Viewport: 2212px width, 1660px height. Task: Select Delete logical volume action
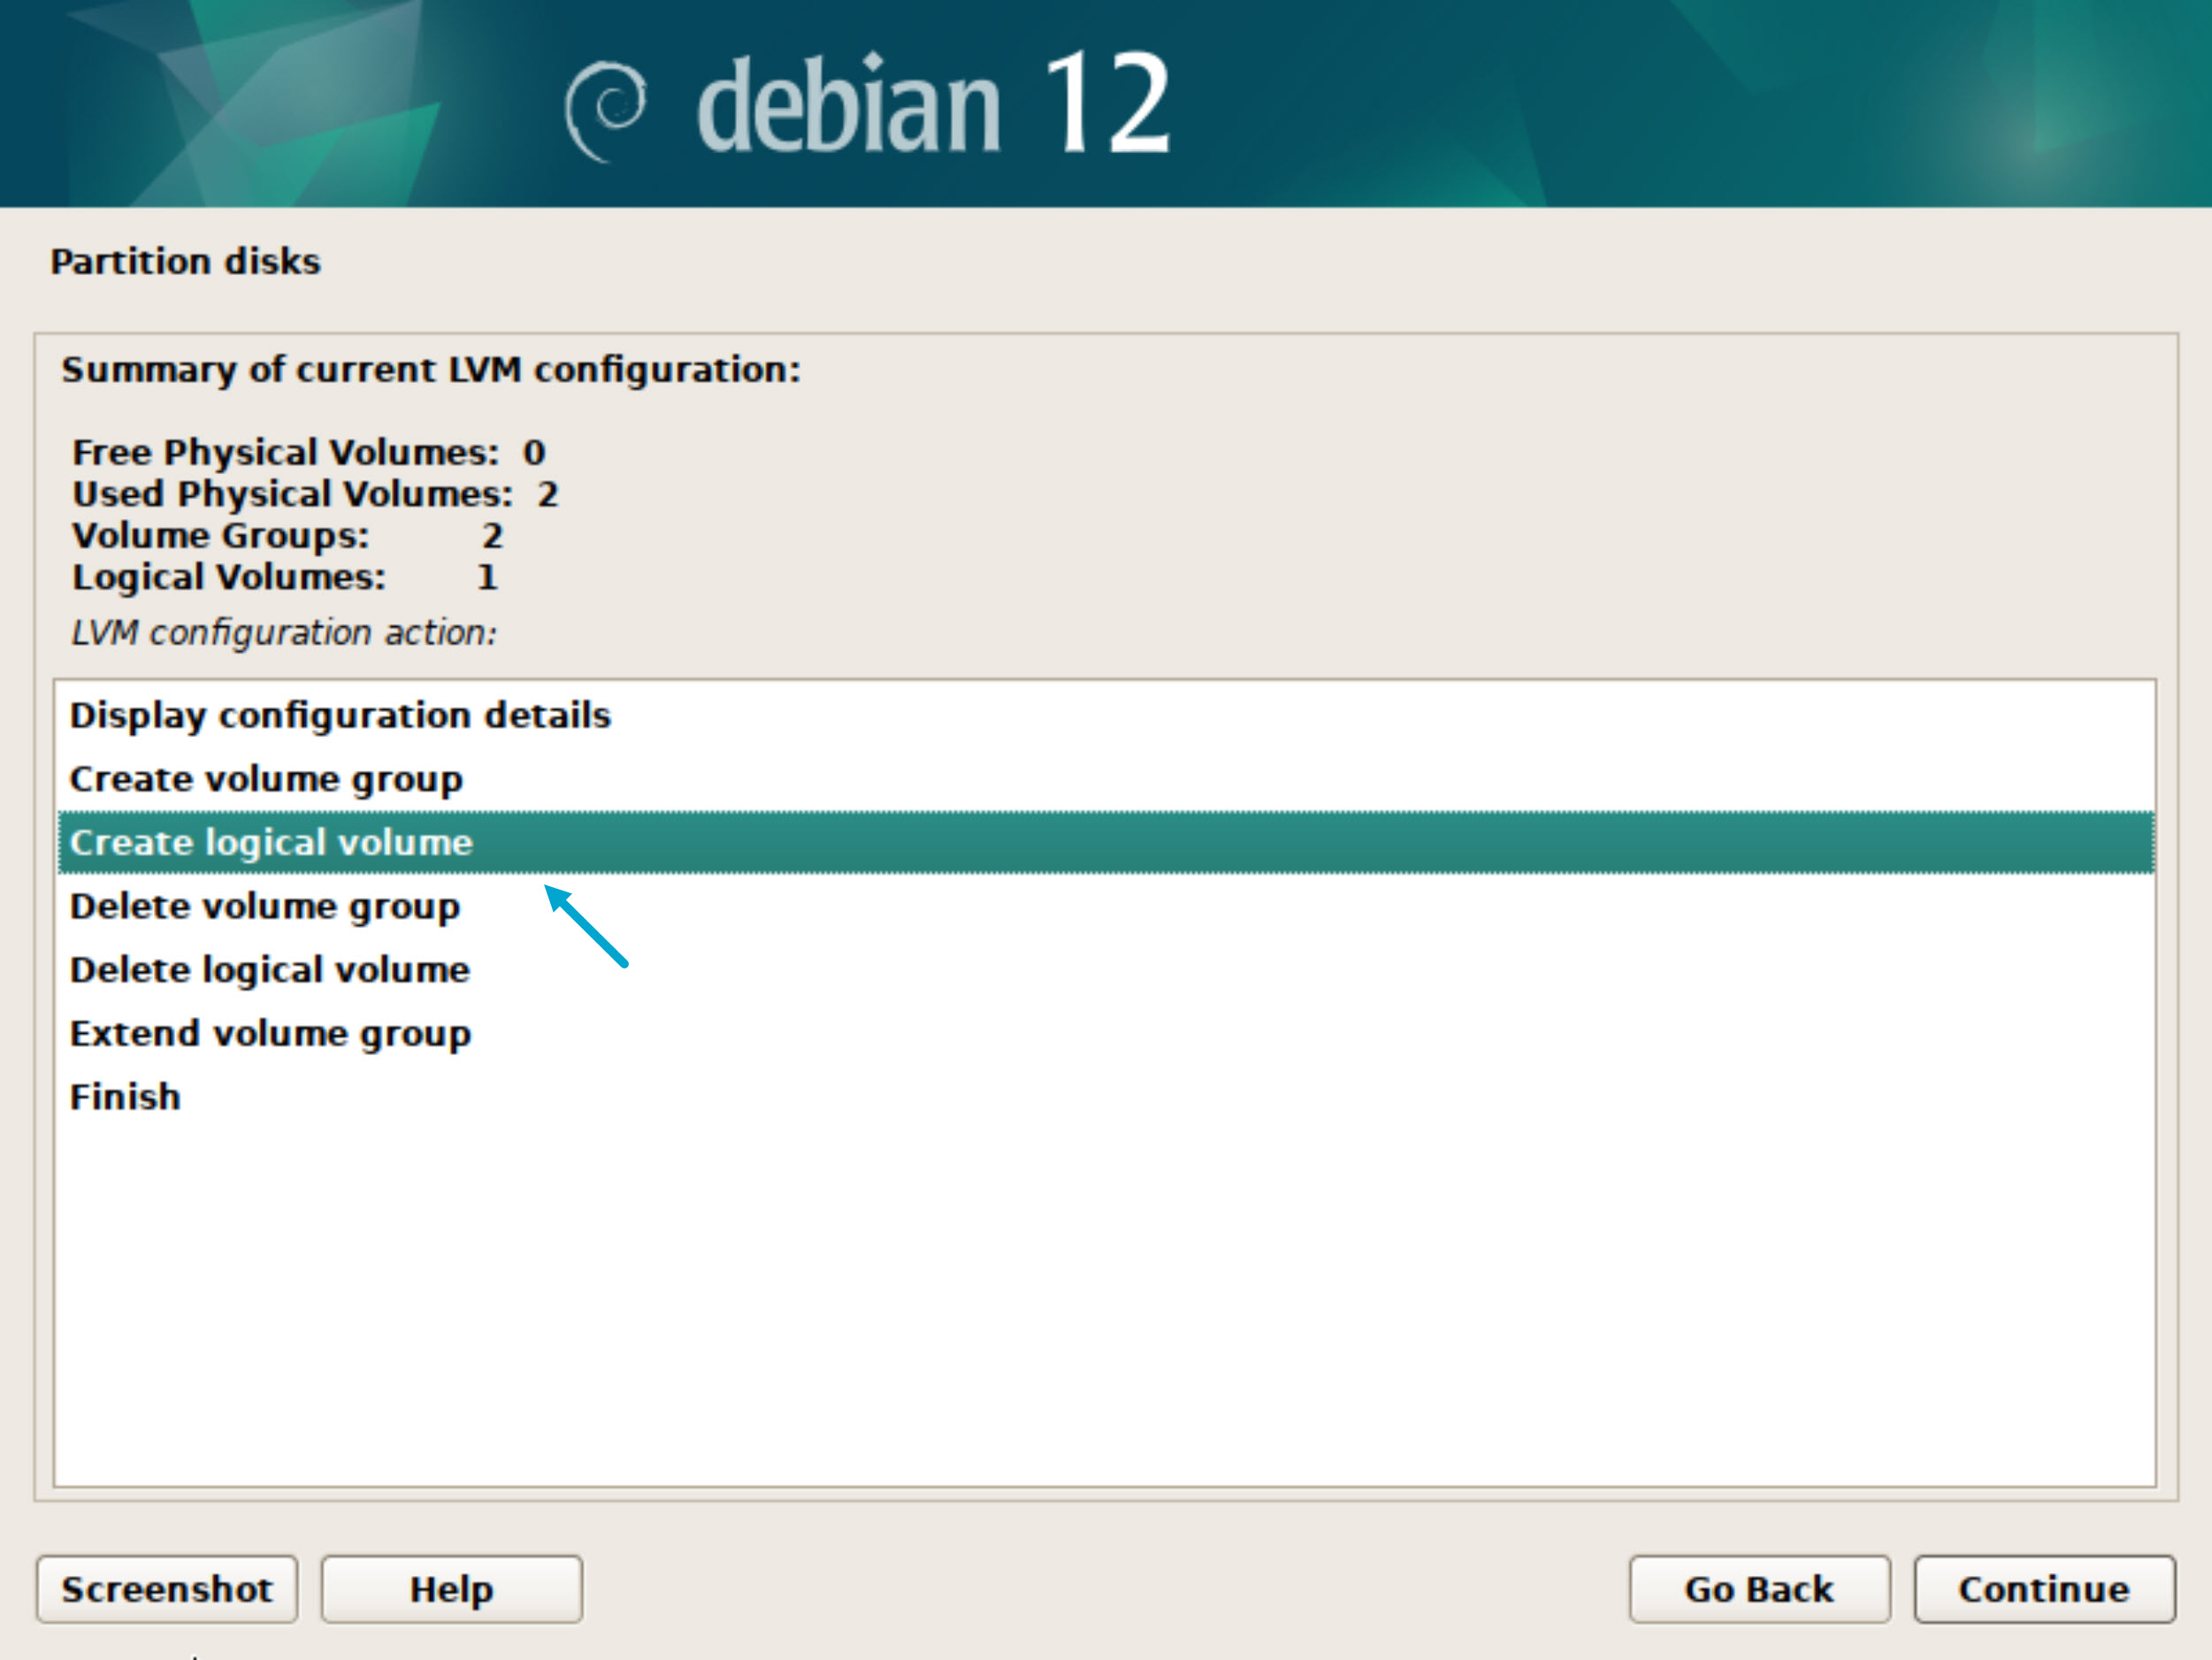point(270,970)
